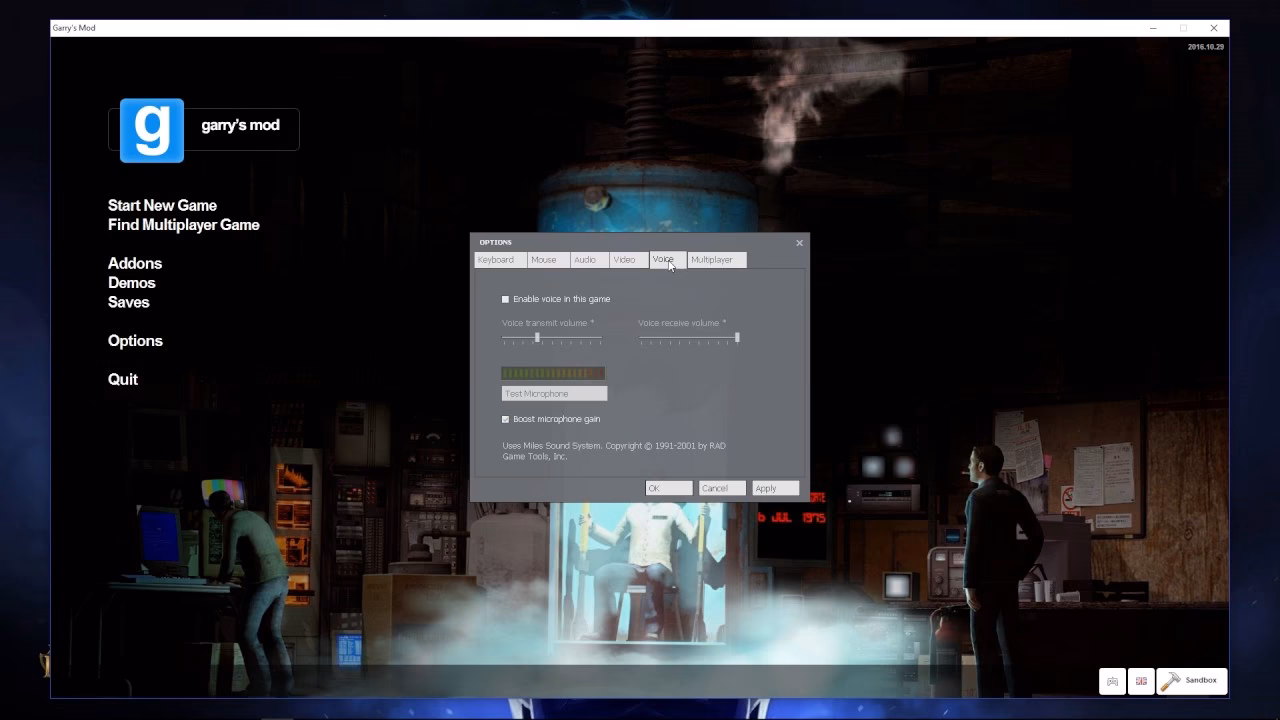
Task: Select Start New Game from main menu
Action: (162, 205)
